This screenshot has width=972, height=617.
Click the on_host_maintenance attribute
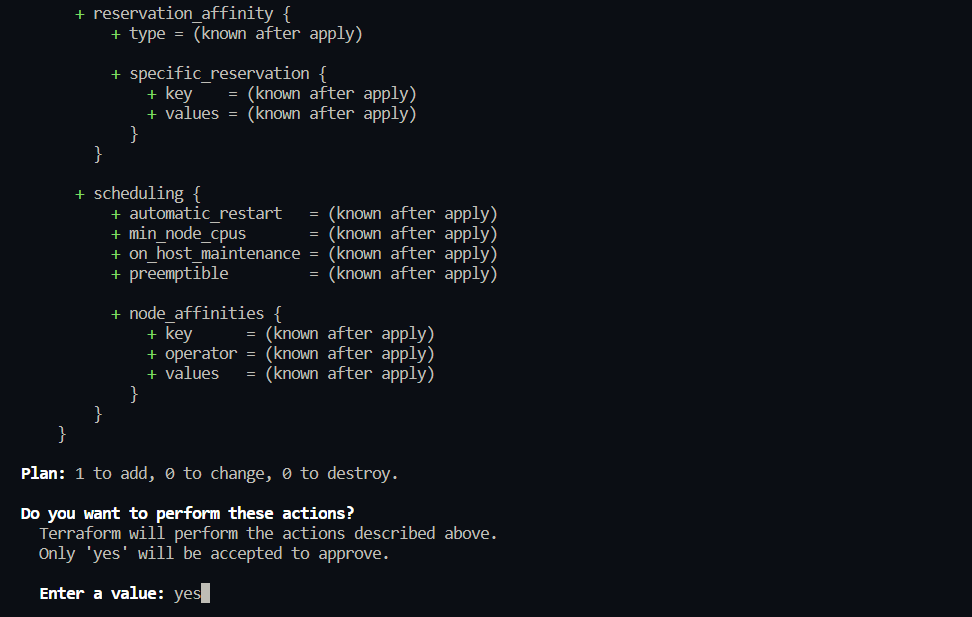214,253
